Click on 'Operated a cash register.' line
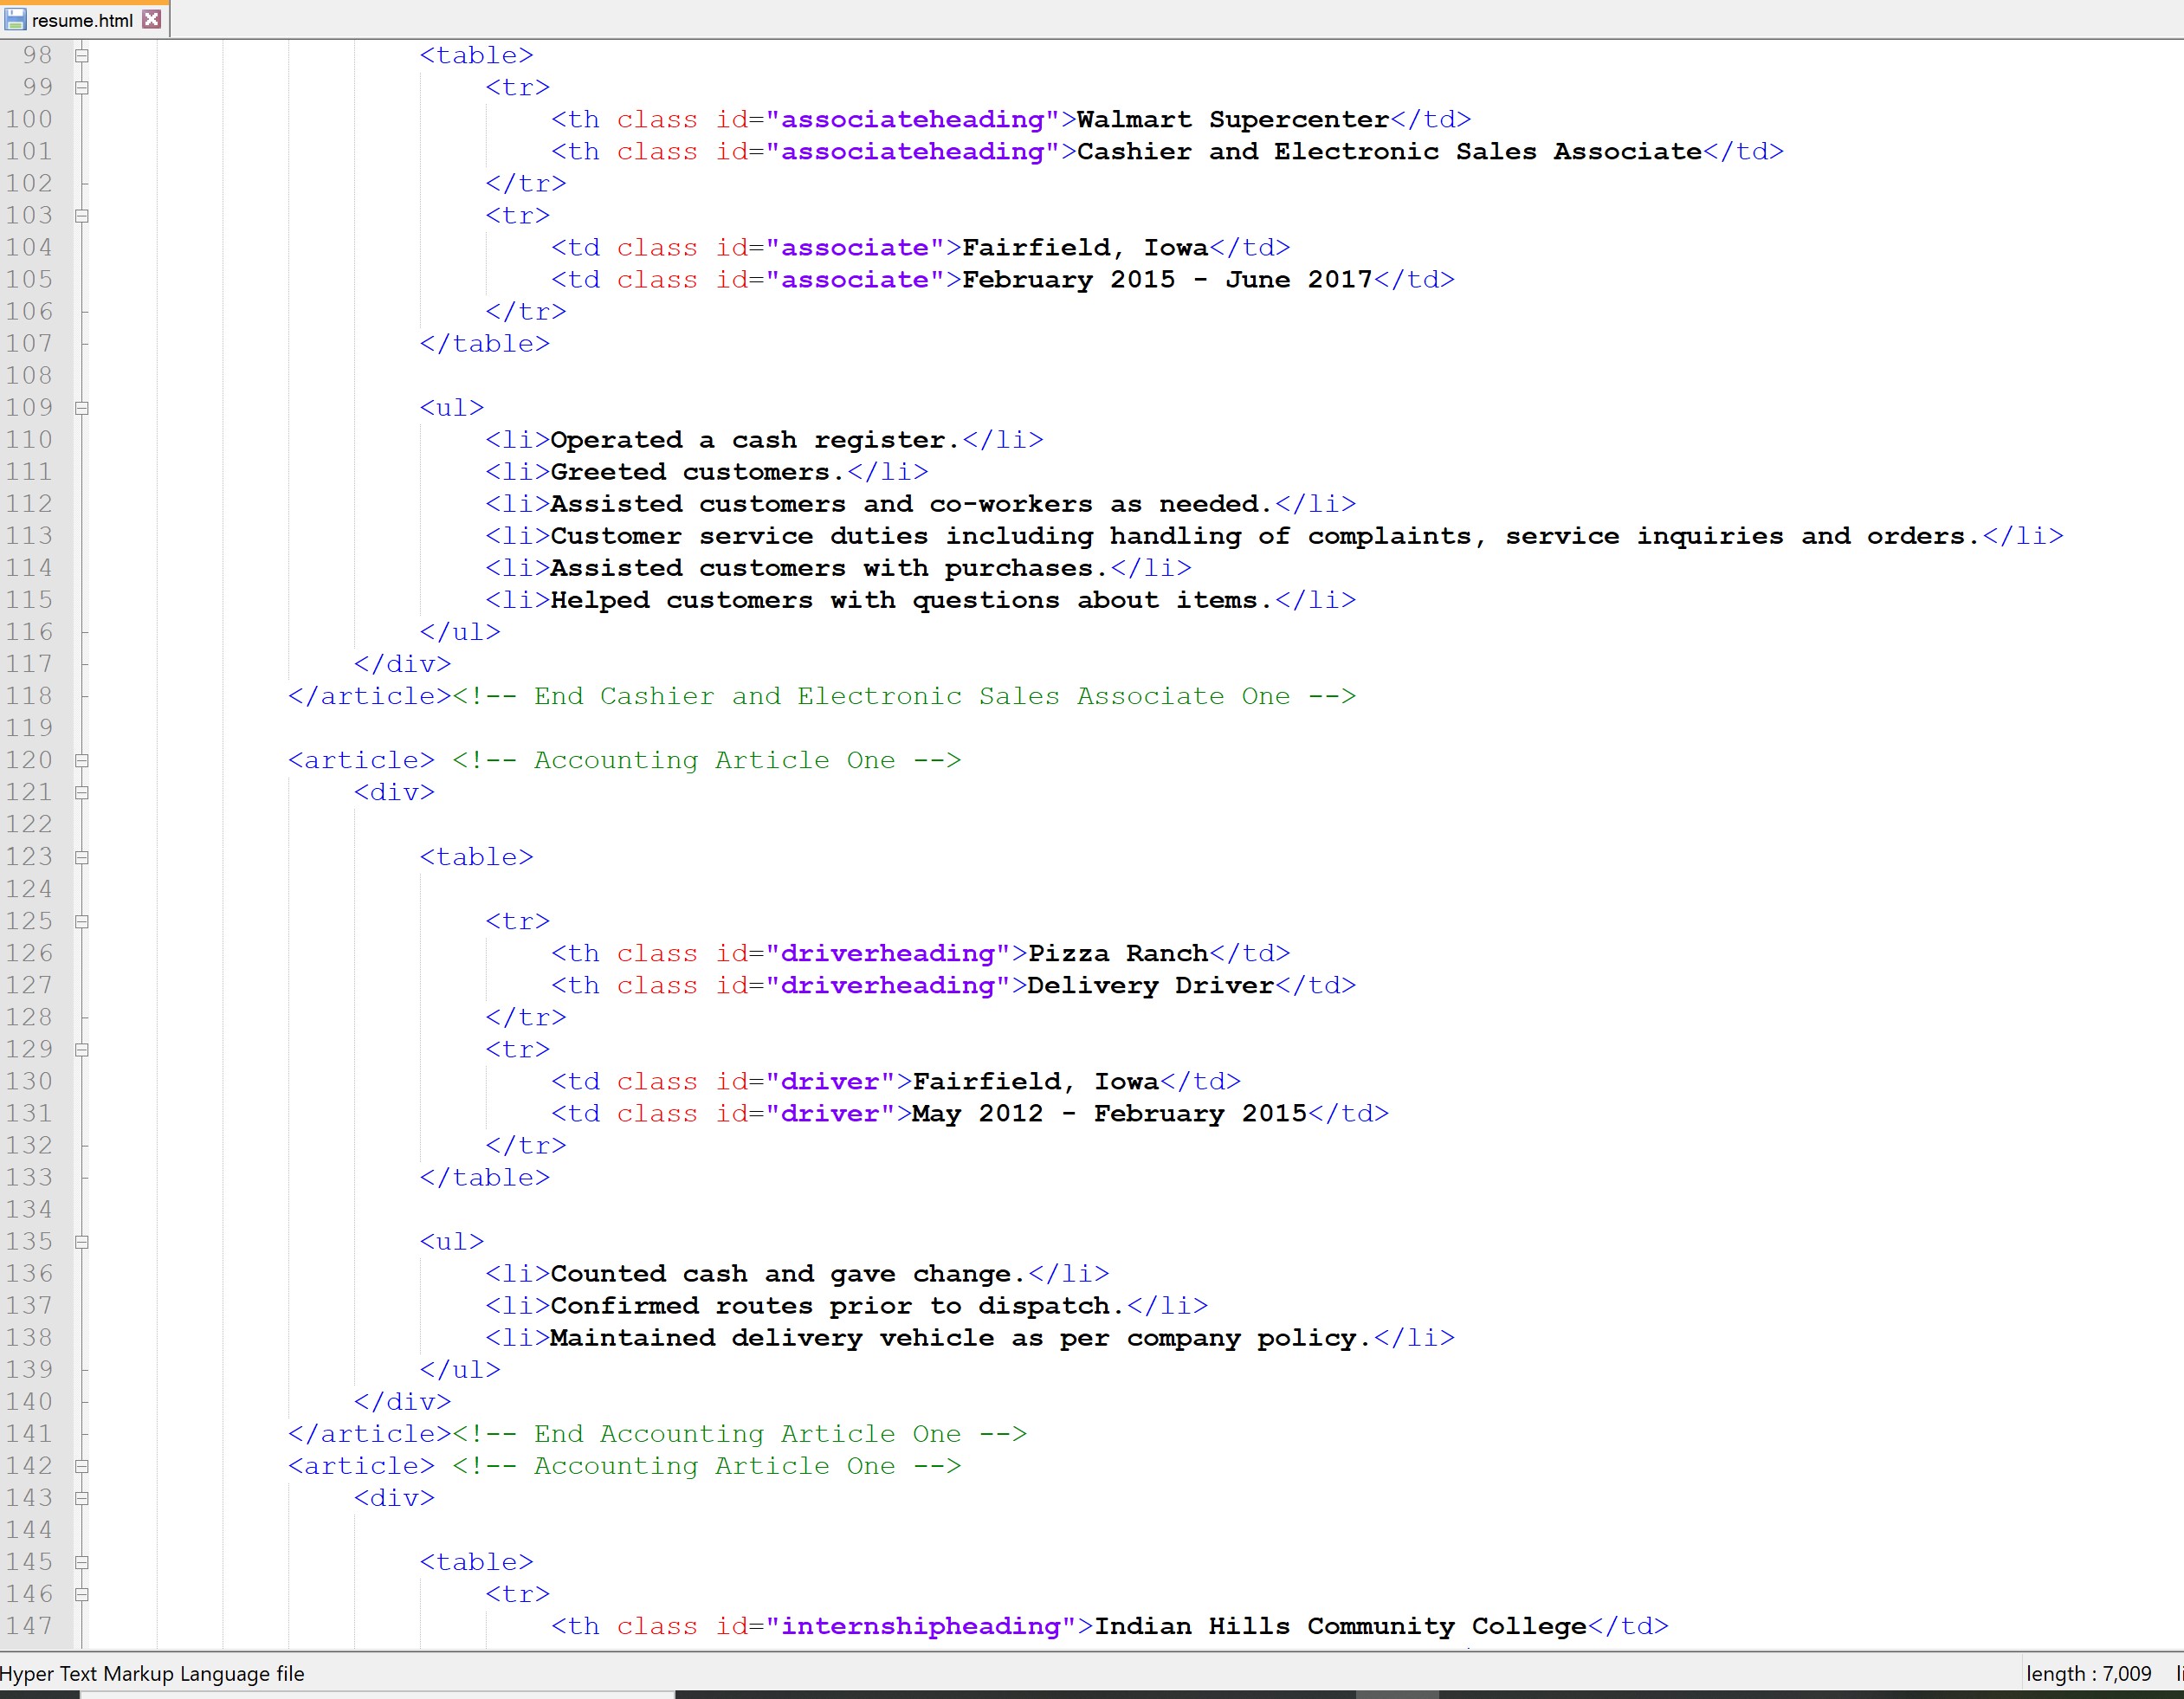Image resolution: width=2184 pixels, height=1699 pixels. click(755, 440)
